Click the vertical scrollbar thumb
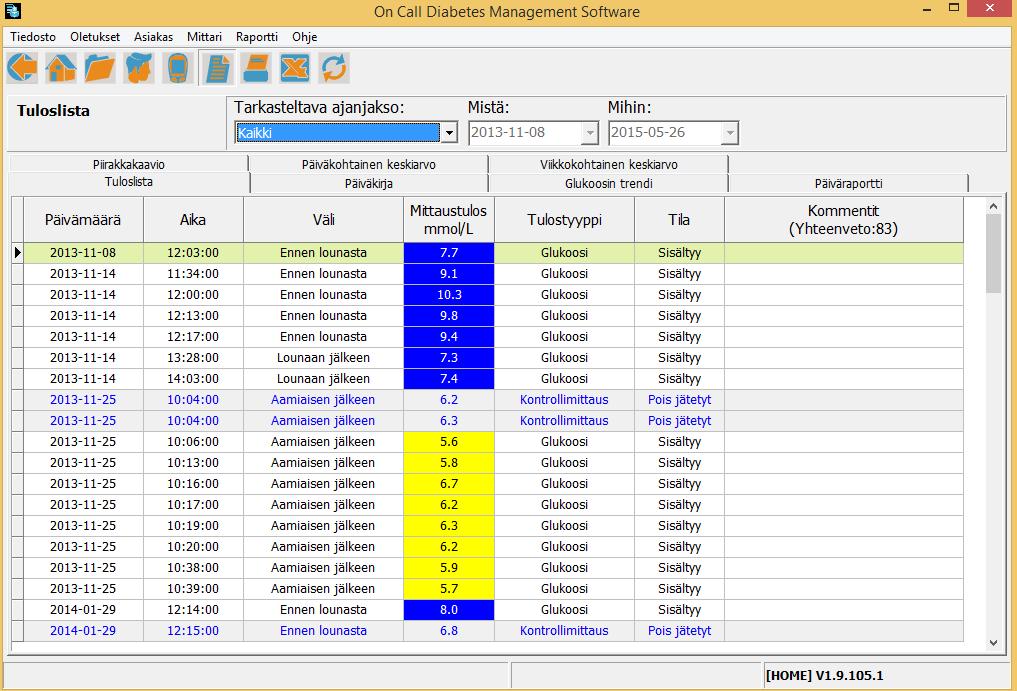Screen dimensions: 1017x691 click(x=993, y=254)
